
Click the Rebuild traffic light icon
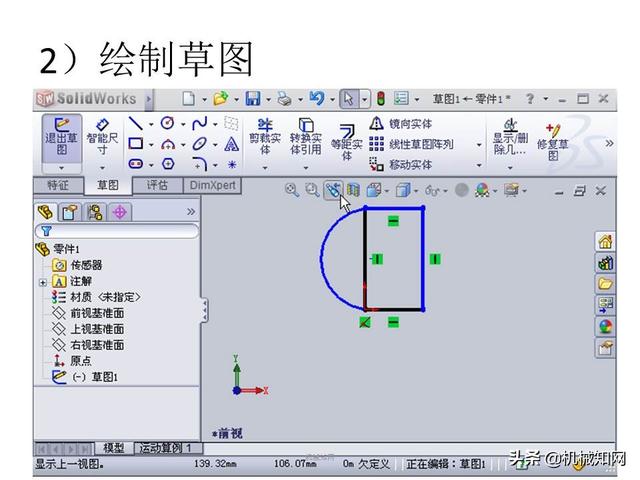pos(381,99)
